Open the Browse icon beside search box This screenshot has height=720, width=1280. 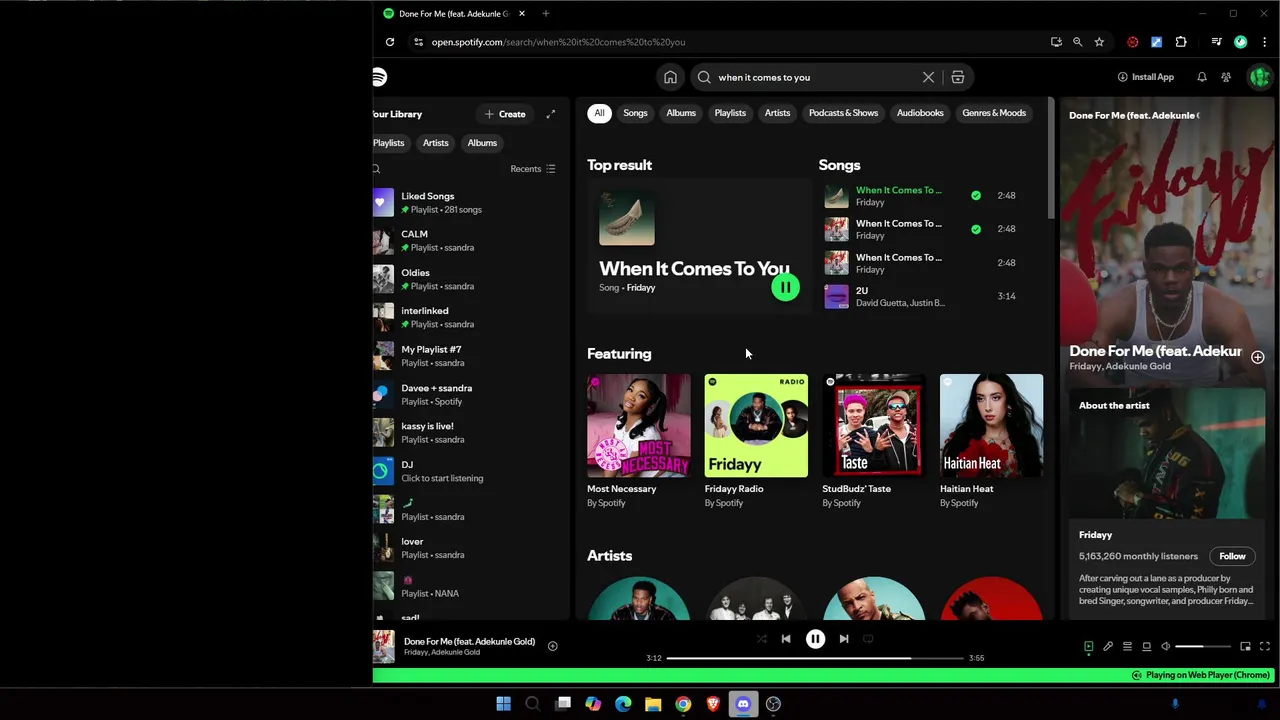957,77
